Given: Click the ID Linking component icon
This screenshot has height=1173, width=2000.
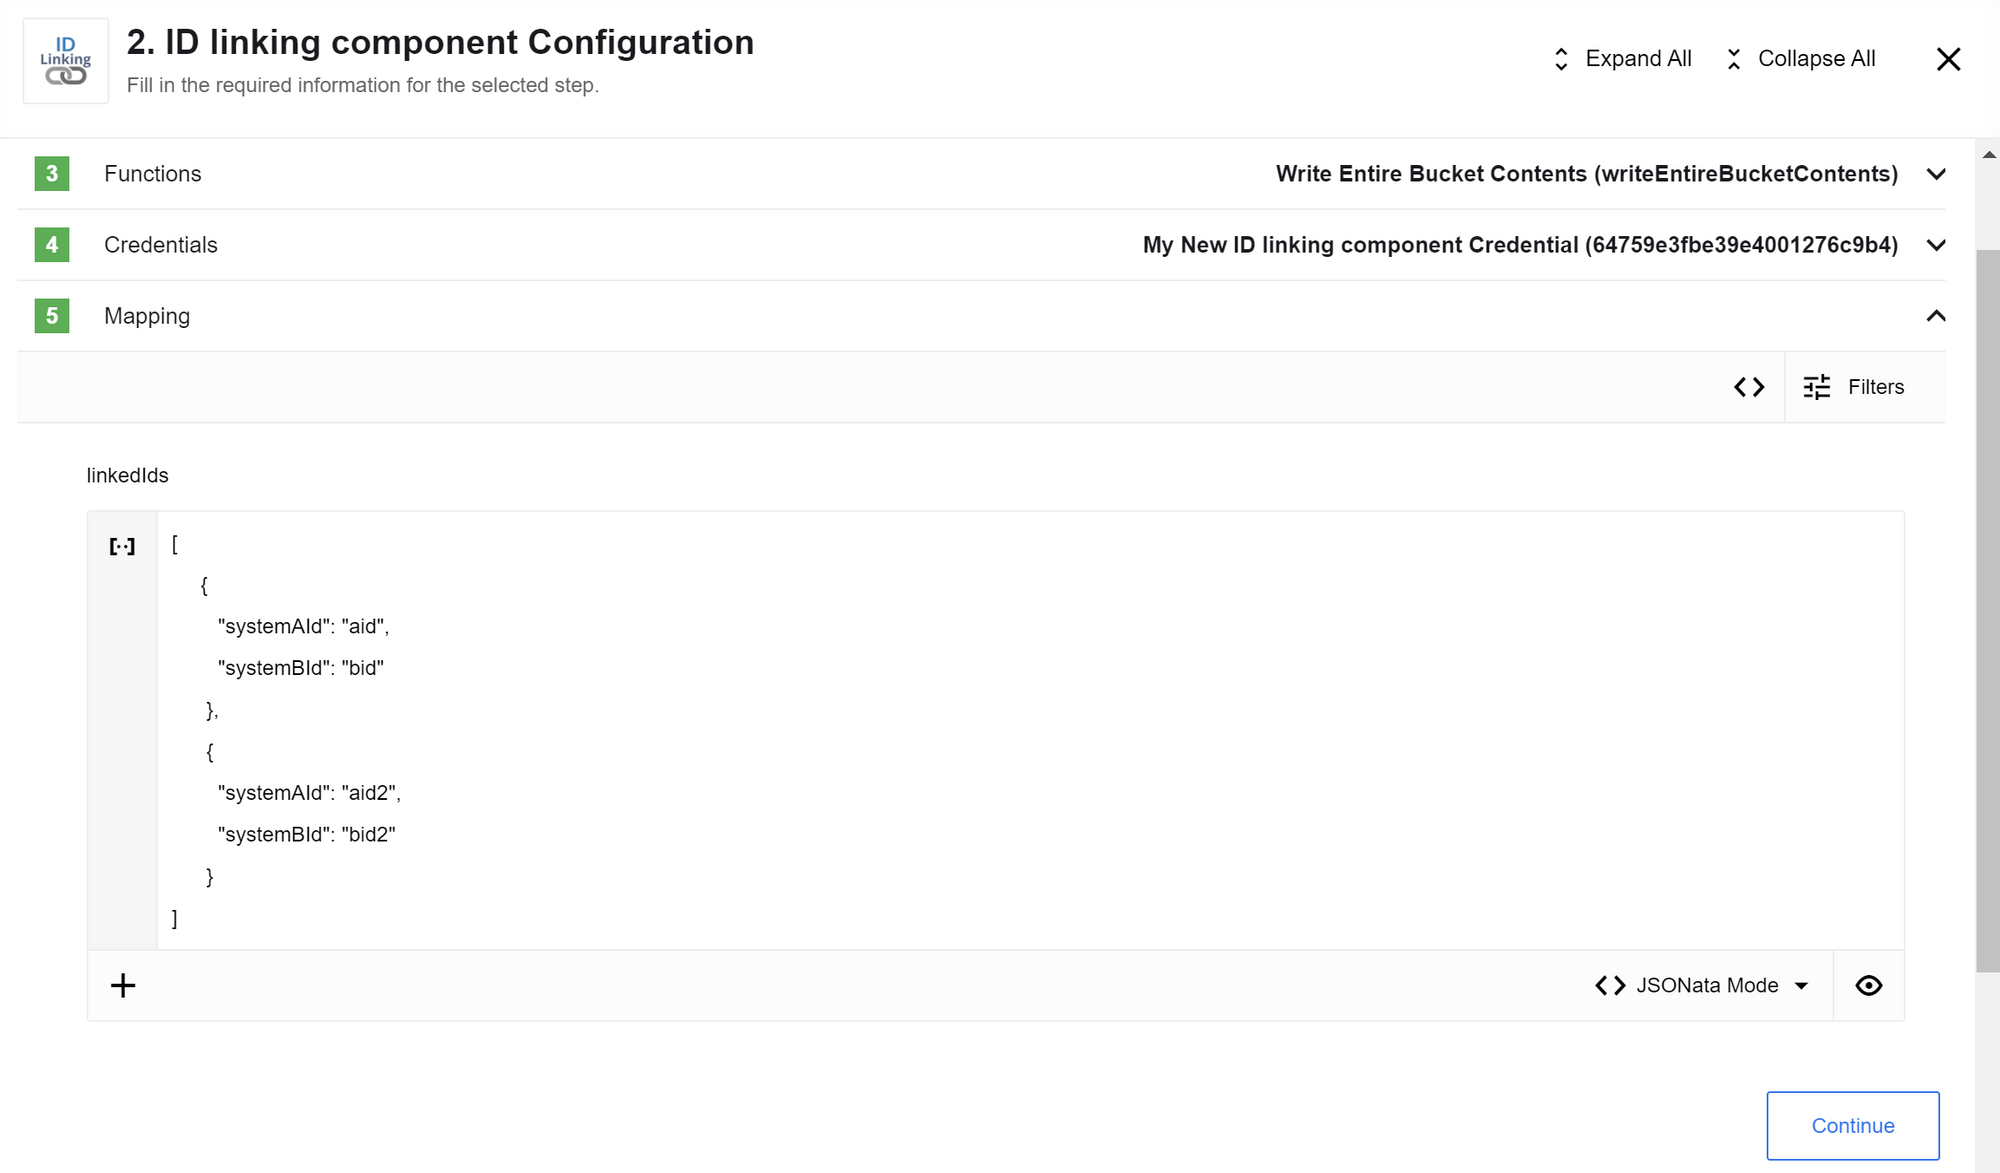Looking at the screenshot, I should click(66, 59).
